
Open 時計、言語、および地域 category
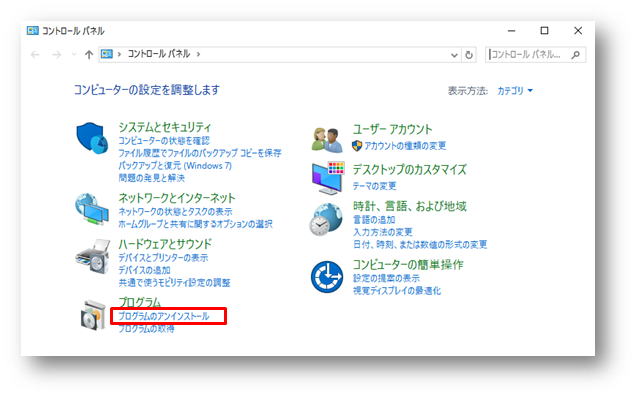tap(410, 206)
